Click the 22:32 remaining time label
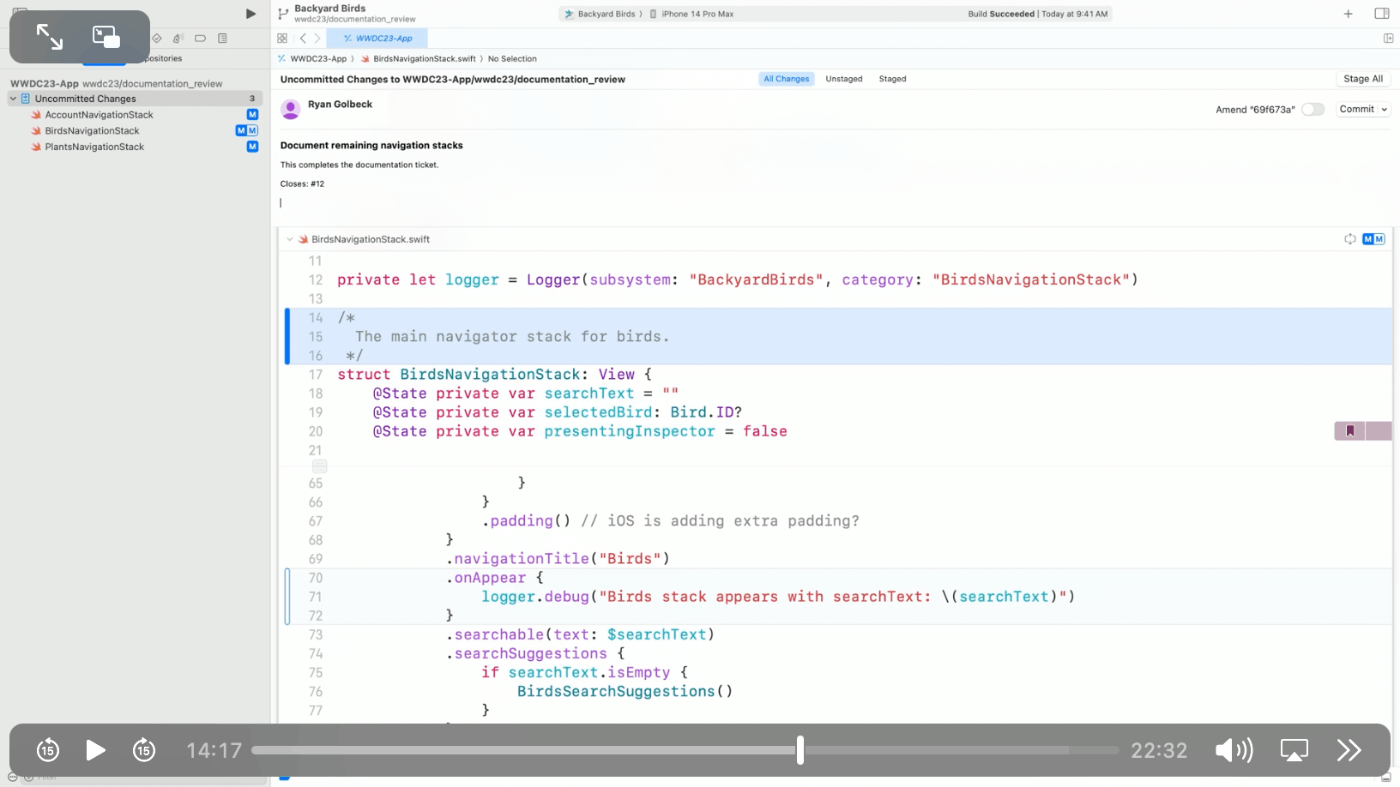Image resolution: width=1400 pixels, height=787 pixels. pyautogui.click(x=1159, y=750)
